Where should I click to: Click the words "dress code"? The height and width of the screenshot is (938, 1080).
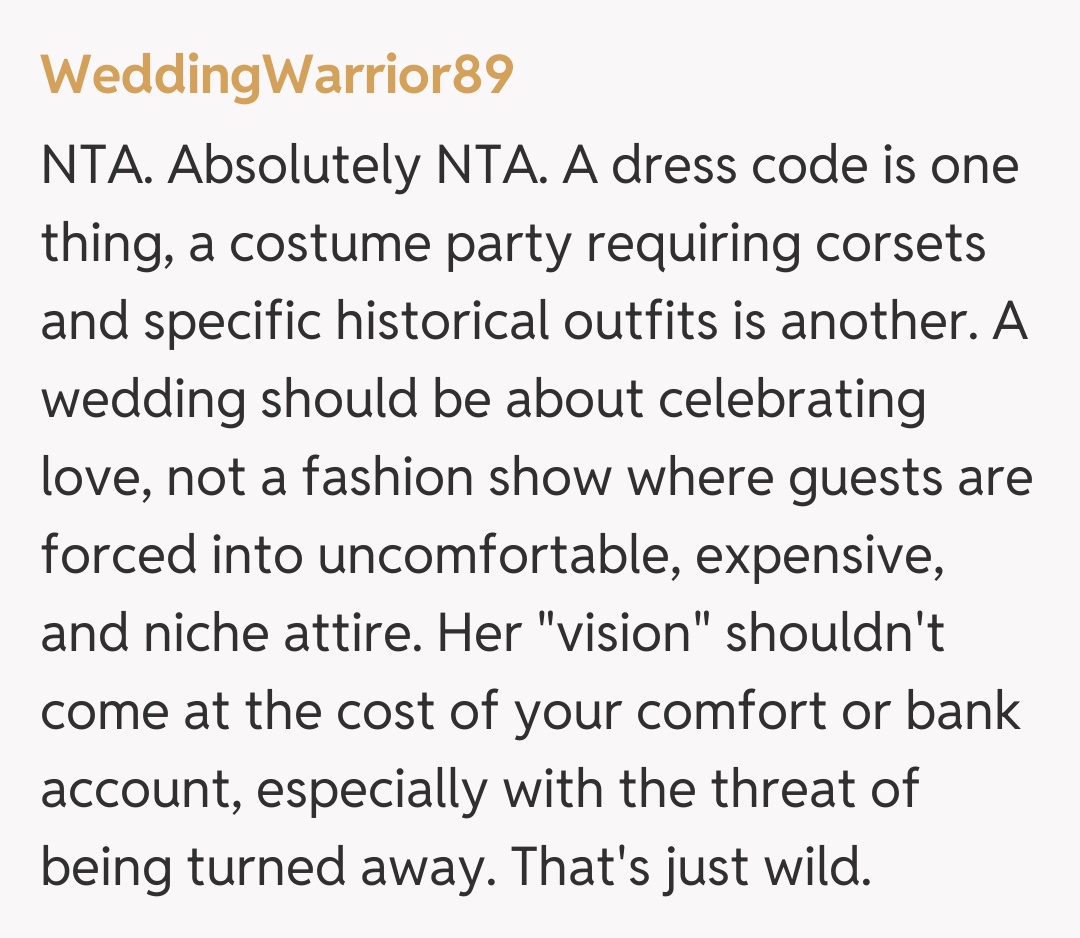(736, 166)
